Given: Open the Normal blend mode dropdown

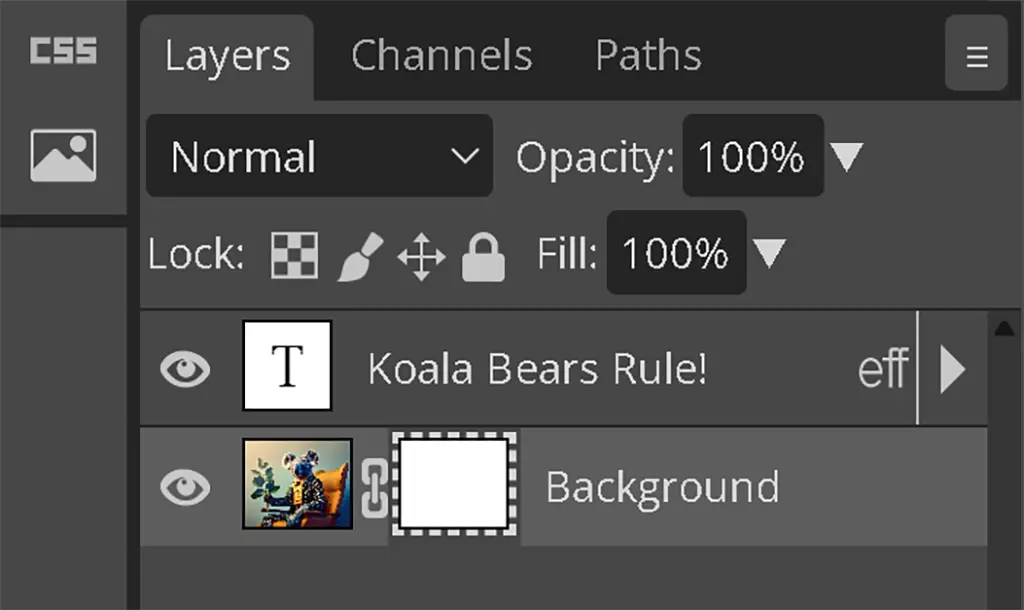Looking at the screenshot, I should tap(319, 156).
